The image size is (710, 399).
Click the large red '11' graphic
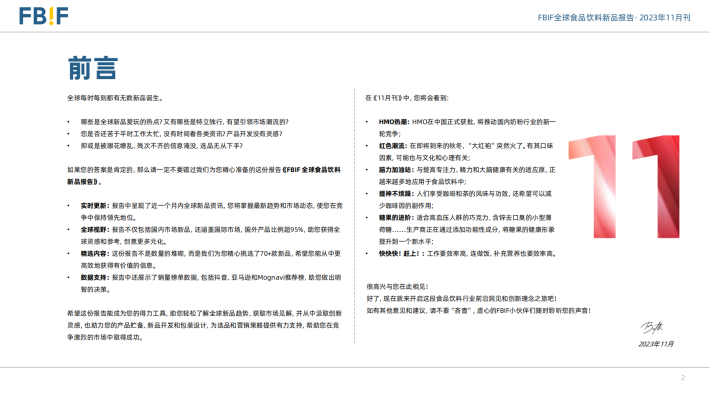tap(624, 186)
